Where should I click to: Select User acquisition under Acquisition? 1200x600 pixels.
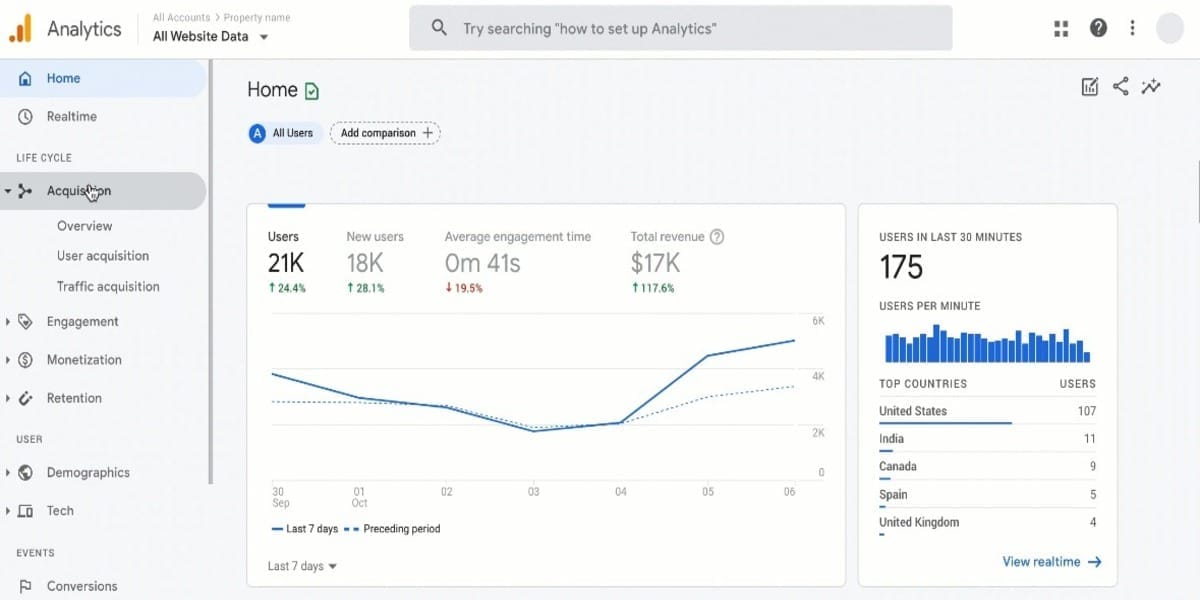(101, 256)
